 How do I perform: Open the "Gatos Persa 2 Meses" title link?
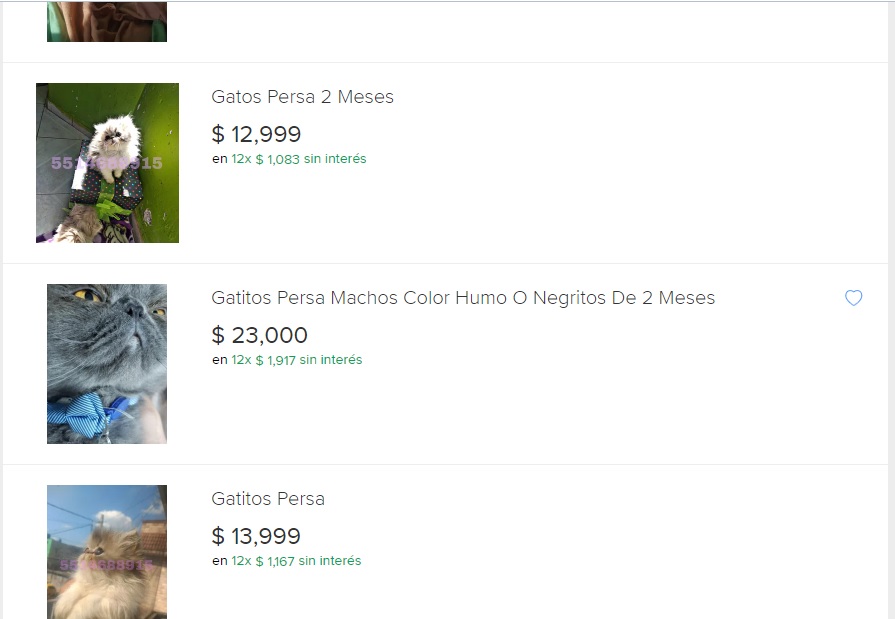point(302,97)
